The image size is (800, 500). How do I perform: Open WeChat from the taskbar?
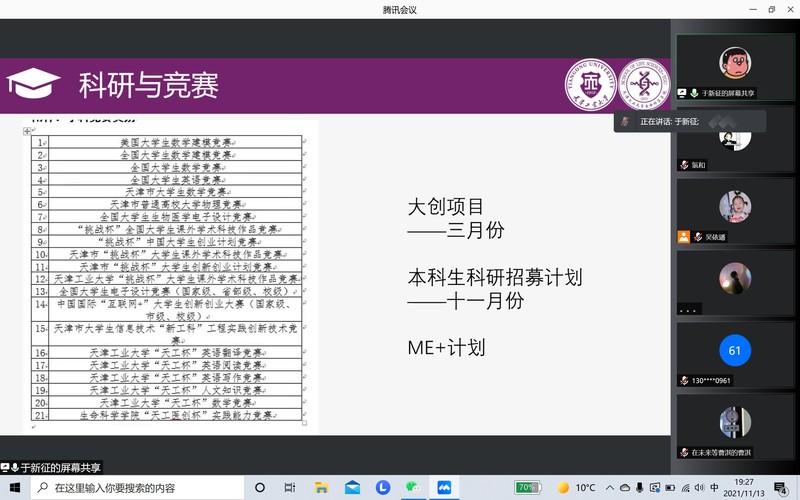tap(413, 488)
